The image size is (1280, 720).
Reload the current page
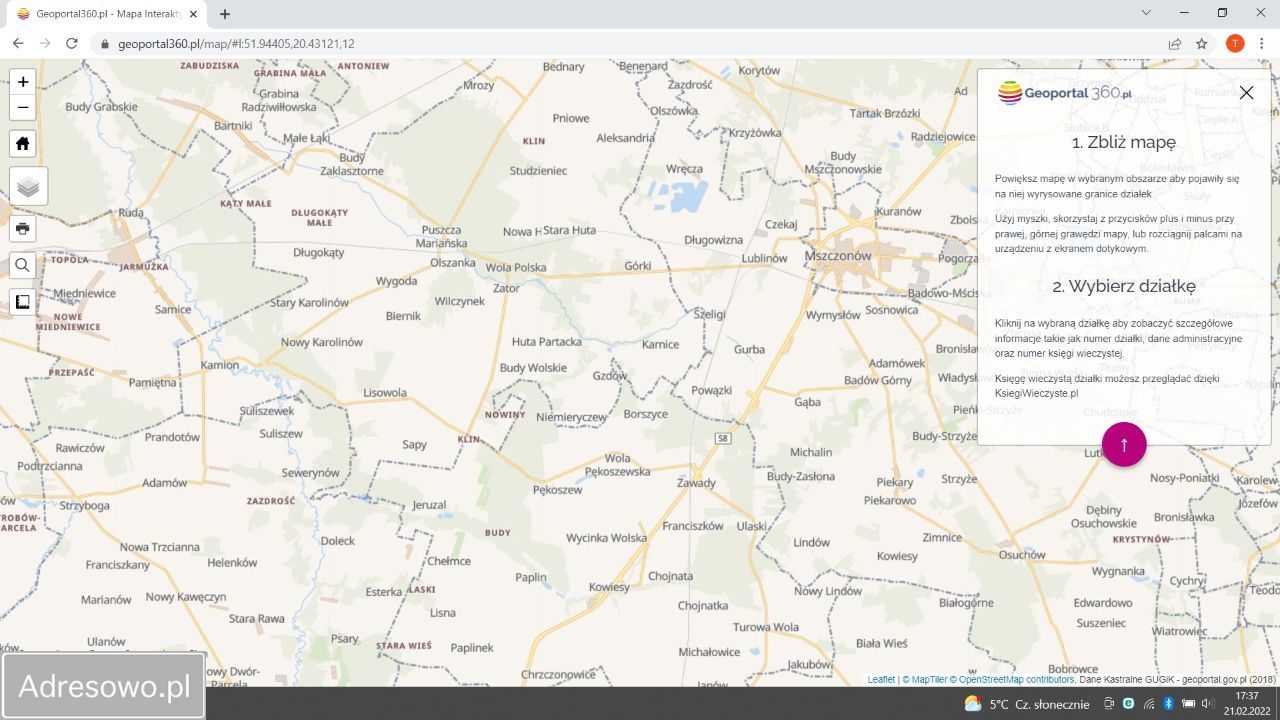72,44
